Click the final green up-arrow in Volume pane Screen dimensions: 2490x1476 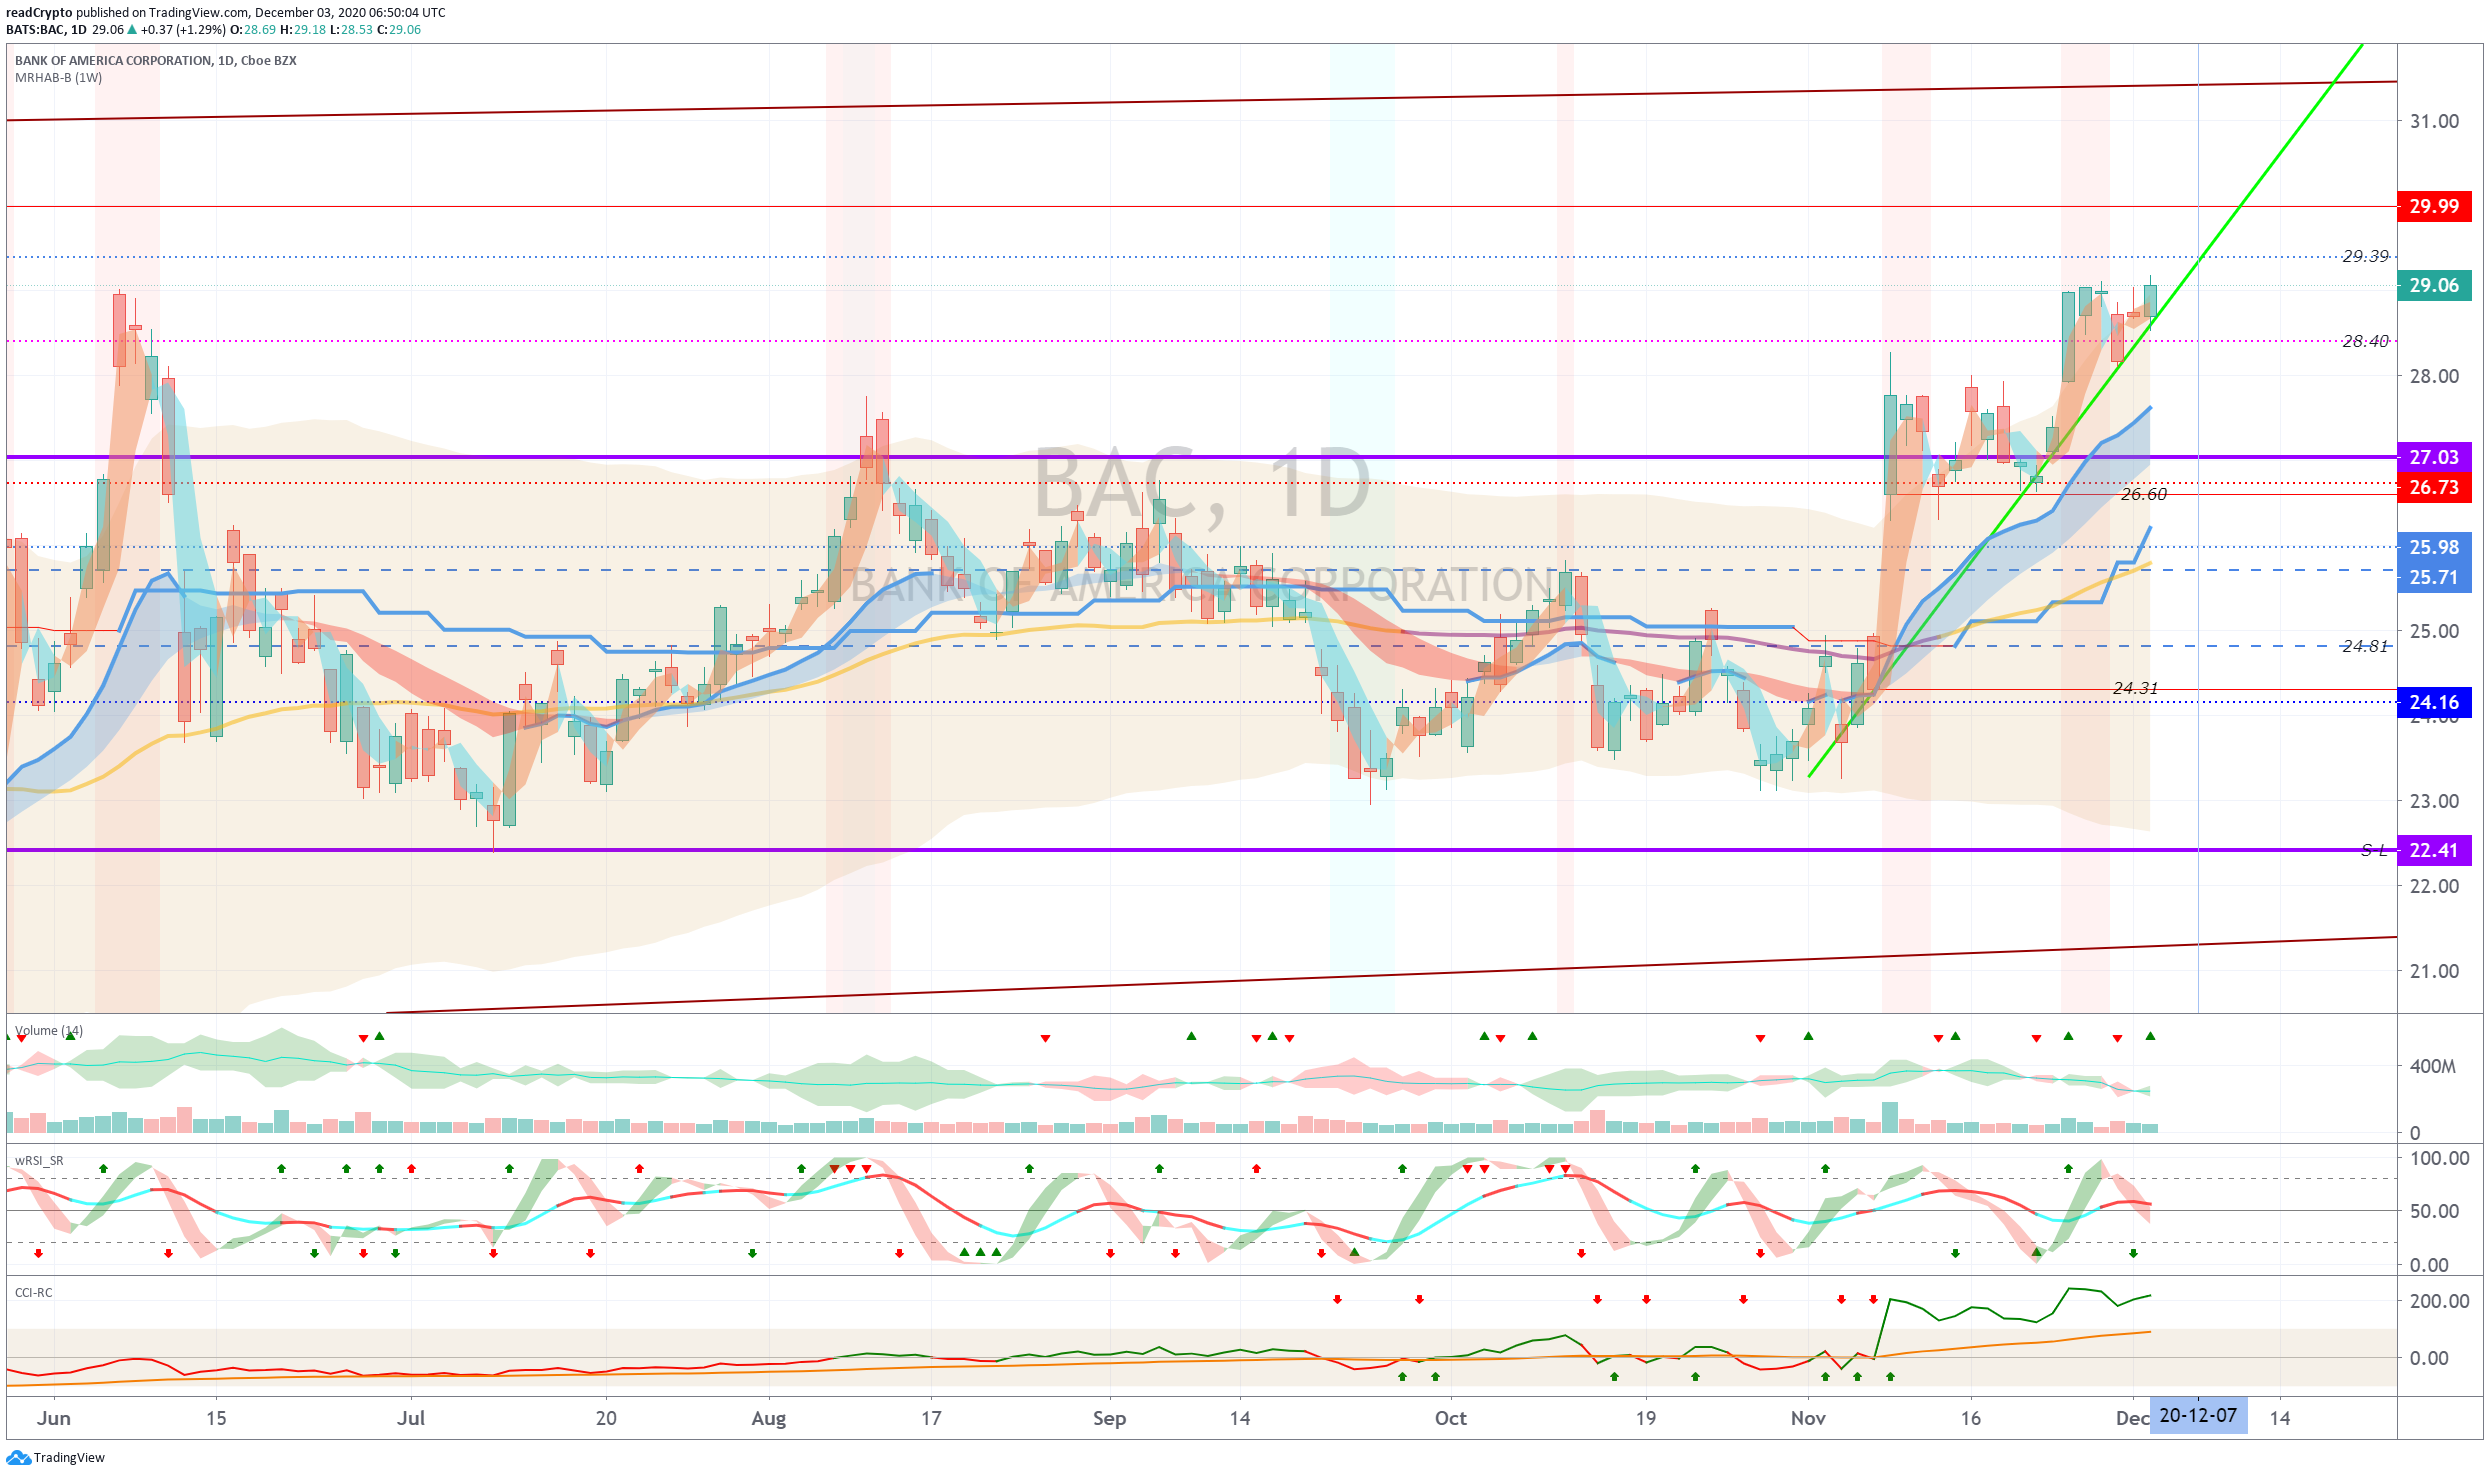(2150, 1036)
